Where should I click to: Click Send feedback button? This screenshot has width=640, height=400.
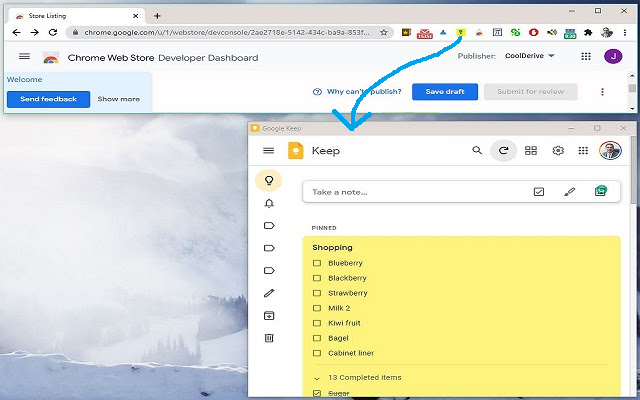pos(49,99)
